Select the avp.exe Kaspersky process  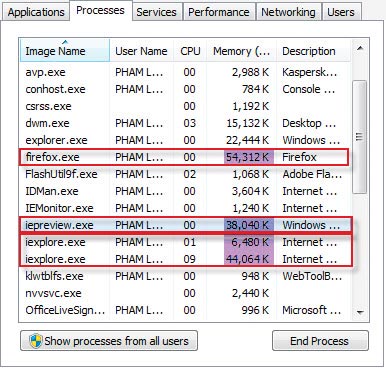pyautogui.click(x=185, y=72)
